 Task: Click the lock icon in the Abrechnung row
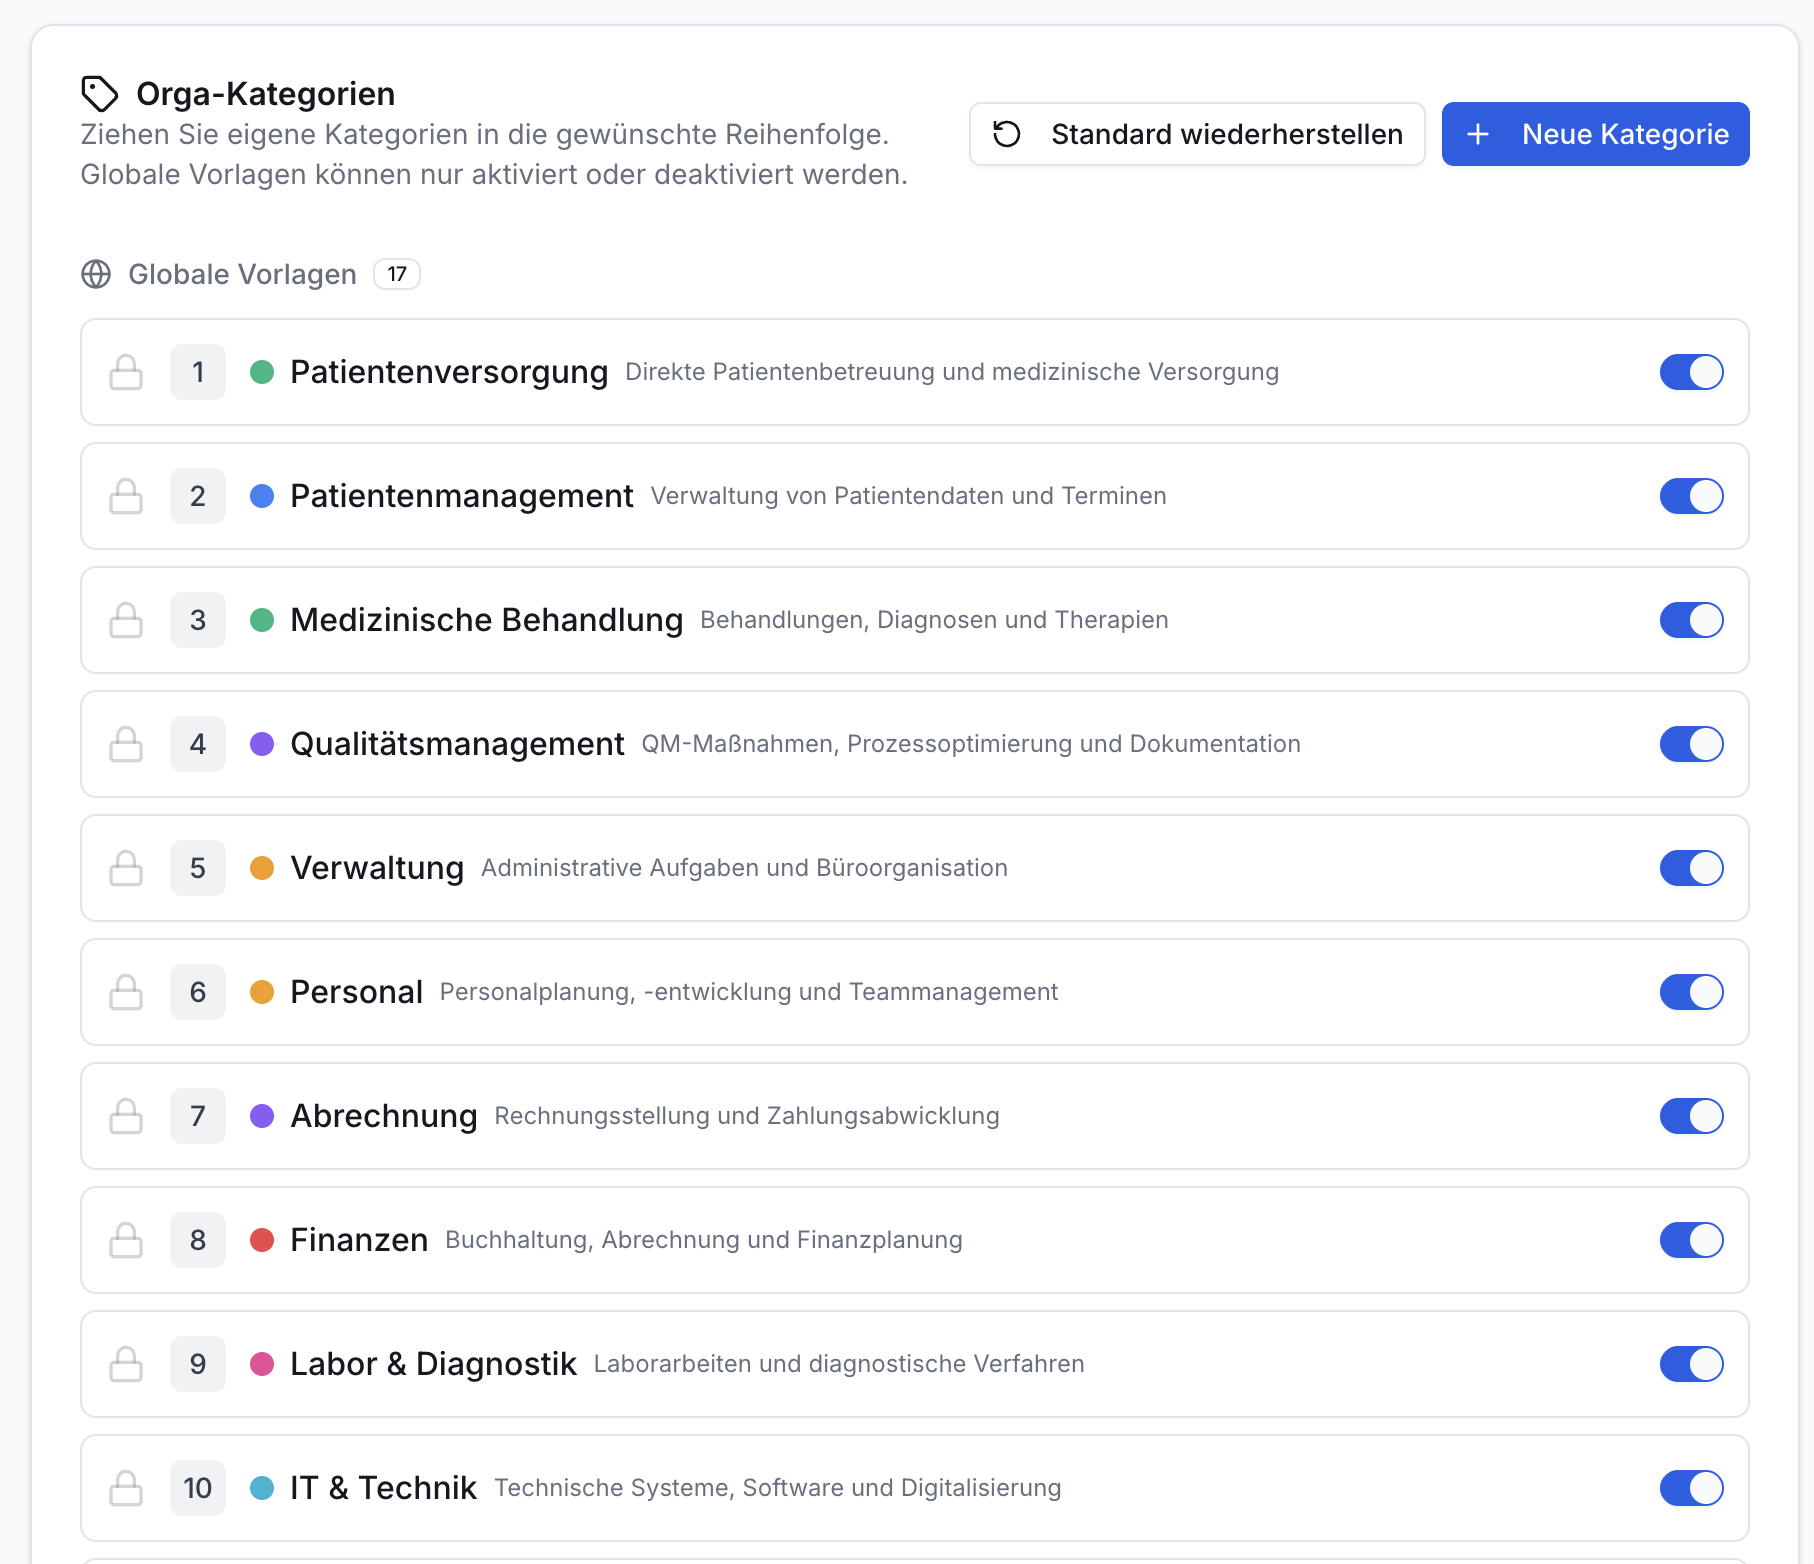point(126,1116)
